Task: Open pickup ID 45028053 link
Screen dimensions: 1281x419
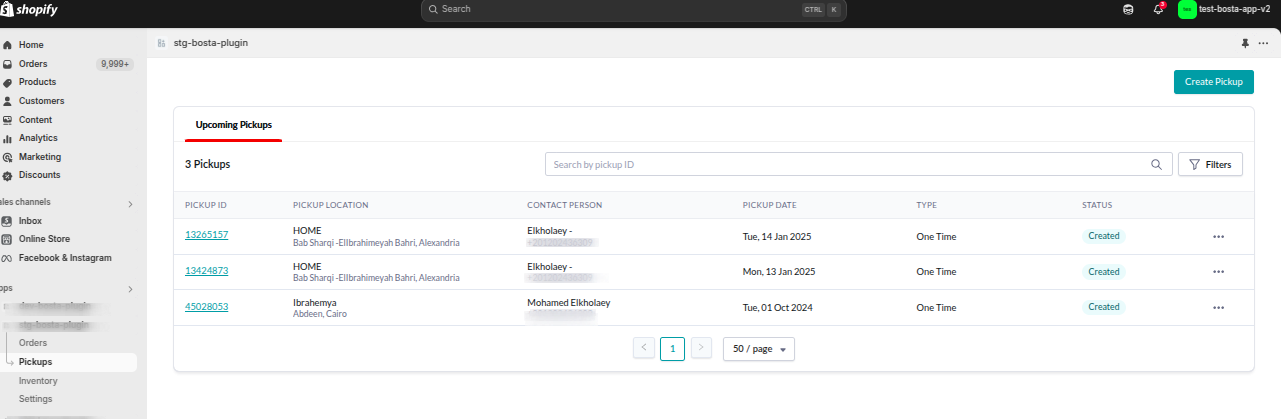Action: click(207, 307)
